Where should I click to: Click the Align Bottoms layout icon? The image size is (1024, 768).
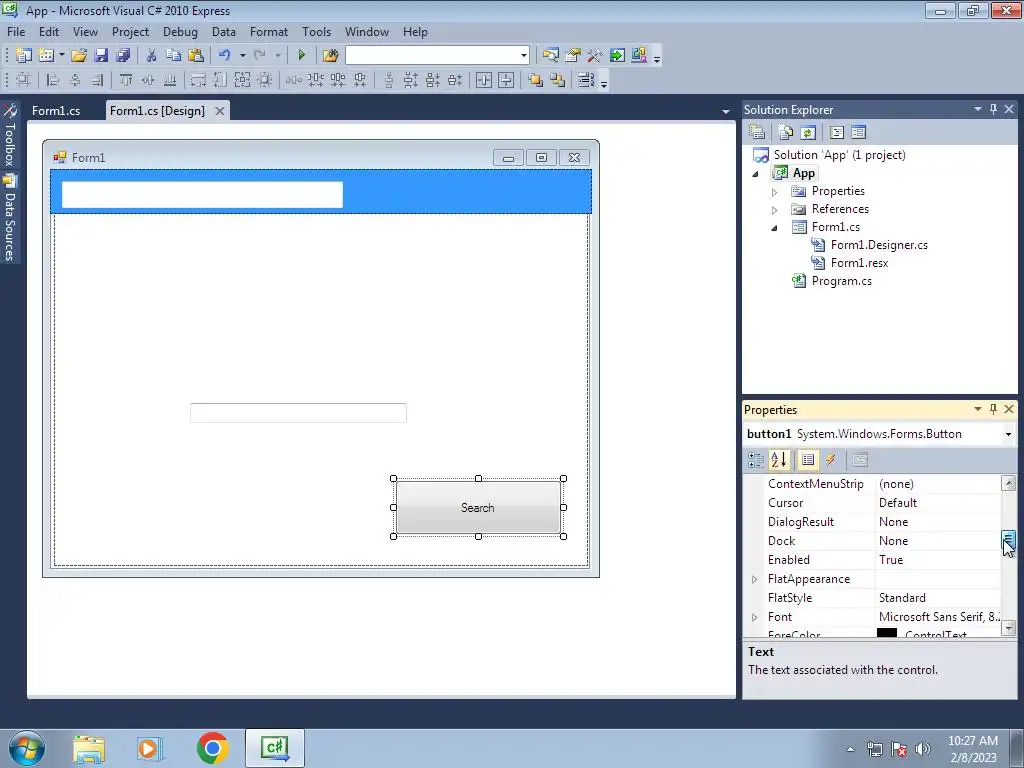170,80
